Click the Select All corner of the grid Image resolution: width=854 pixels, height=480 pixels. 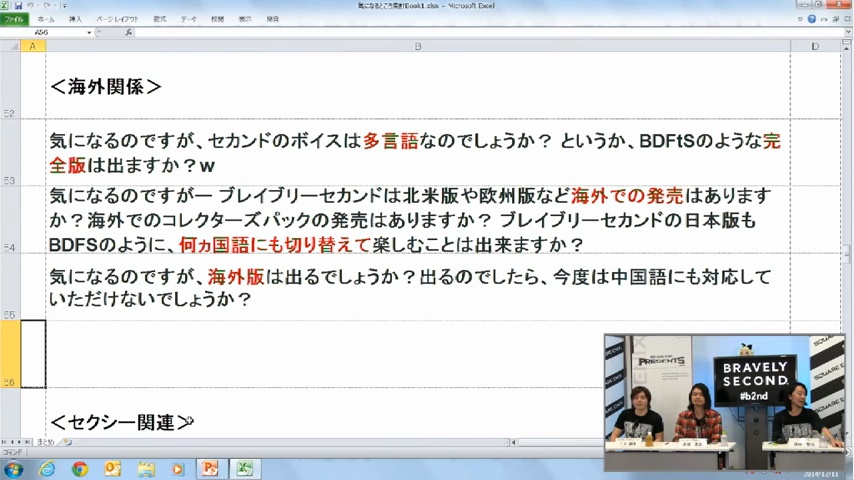10,46
